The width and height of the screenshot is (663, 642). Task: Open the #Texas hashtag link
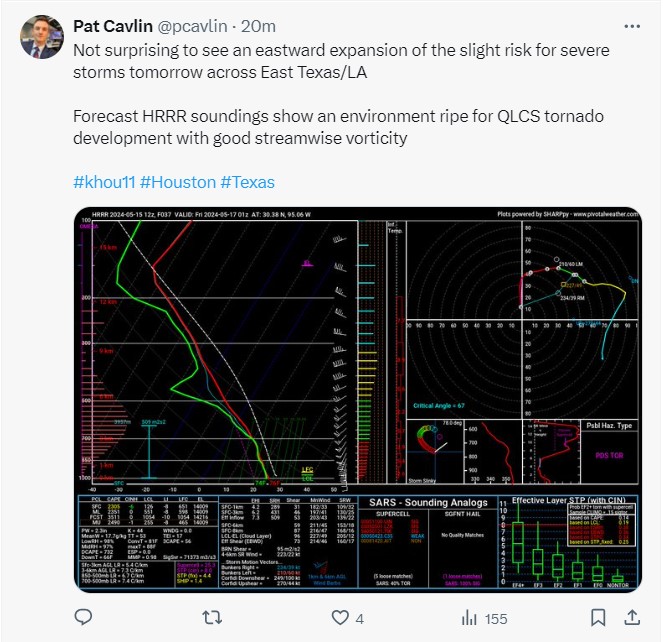(247, 182)
